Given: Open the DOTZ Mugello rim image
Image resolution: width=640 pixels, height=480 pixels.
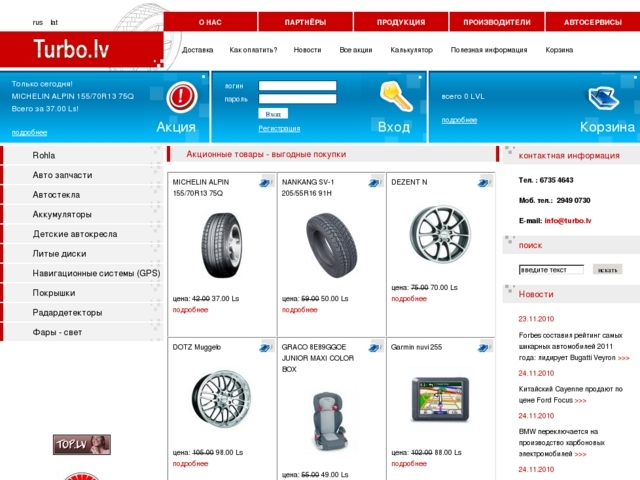Looking at the screenshot, I should (222, 399).
